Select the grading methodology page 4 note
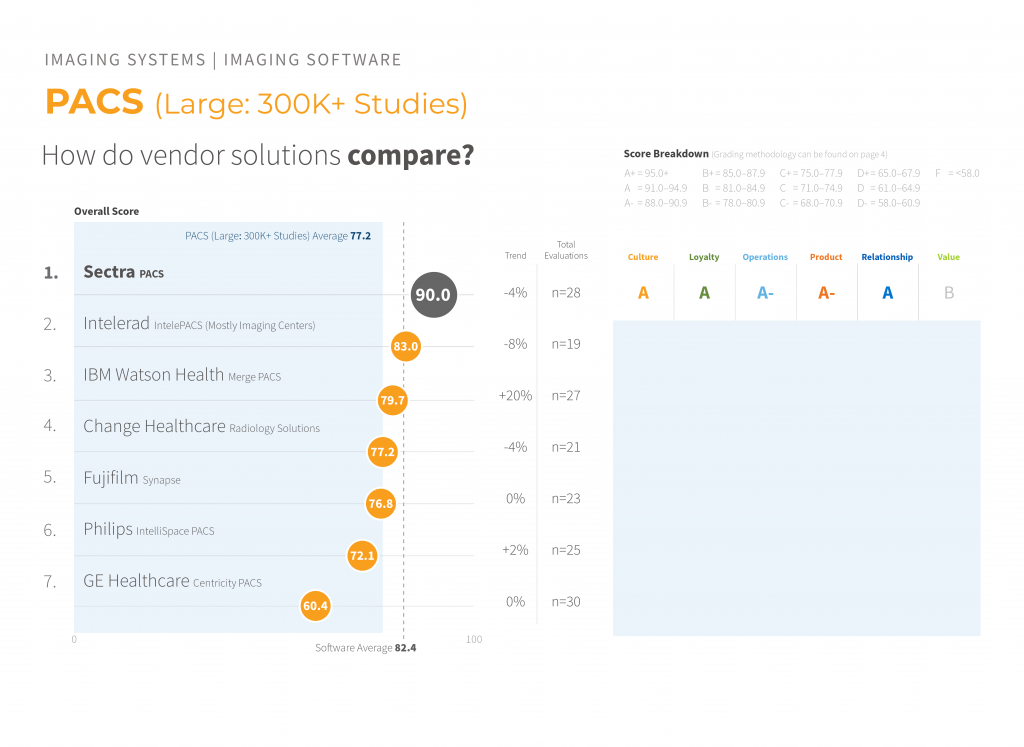 pyautogui.click(x=799, y=155)
